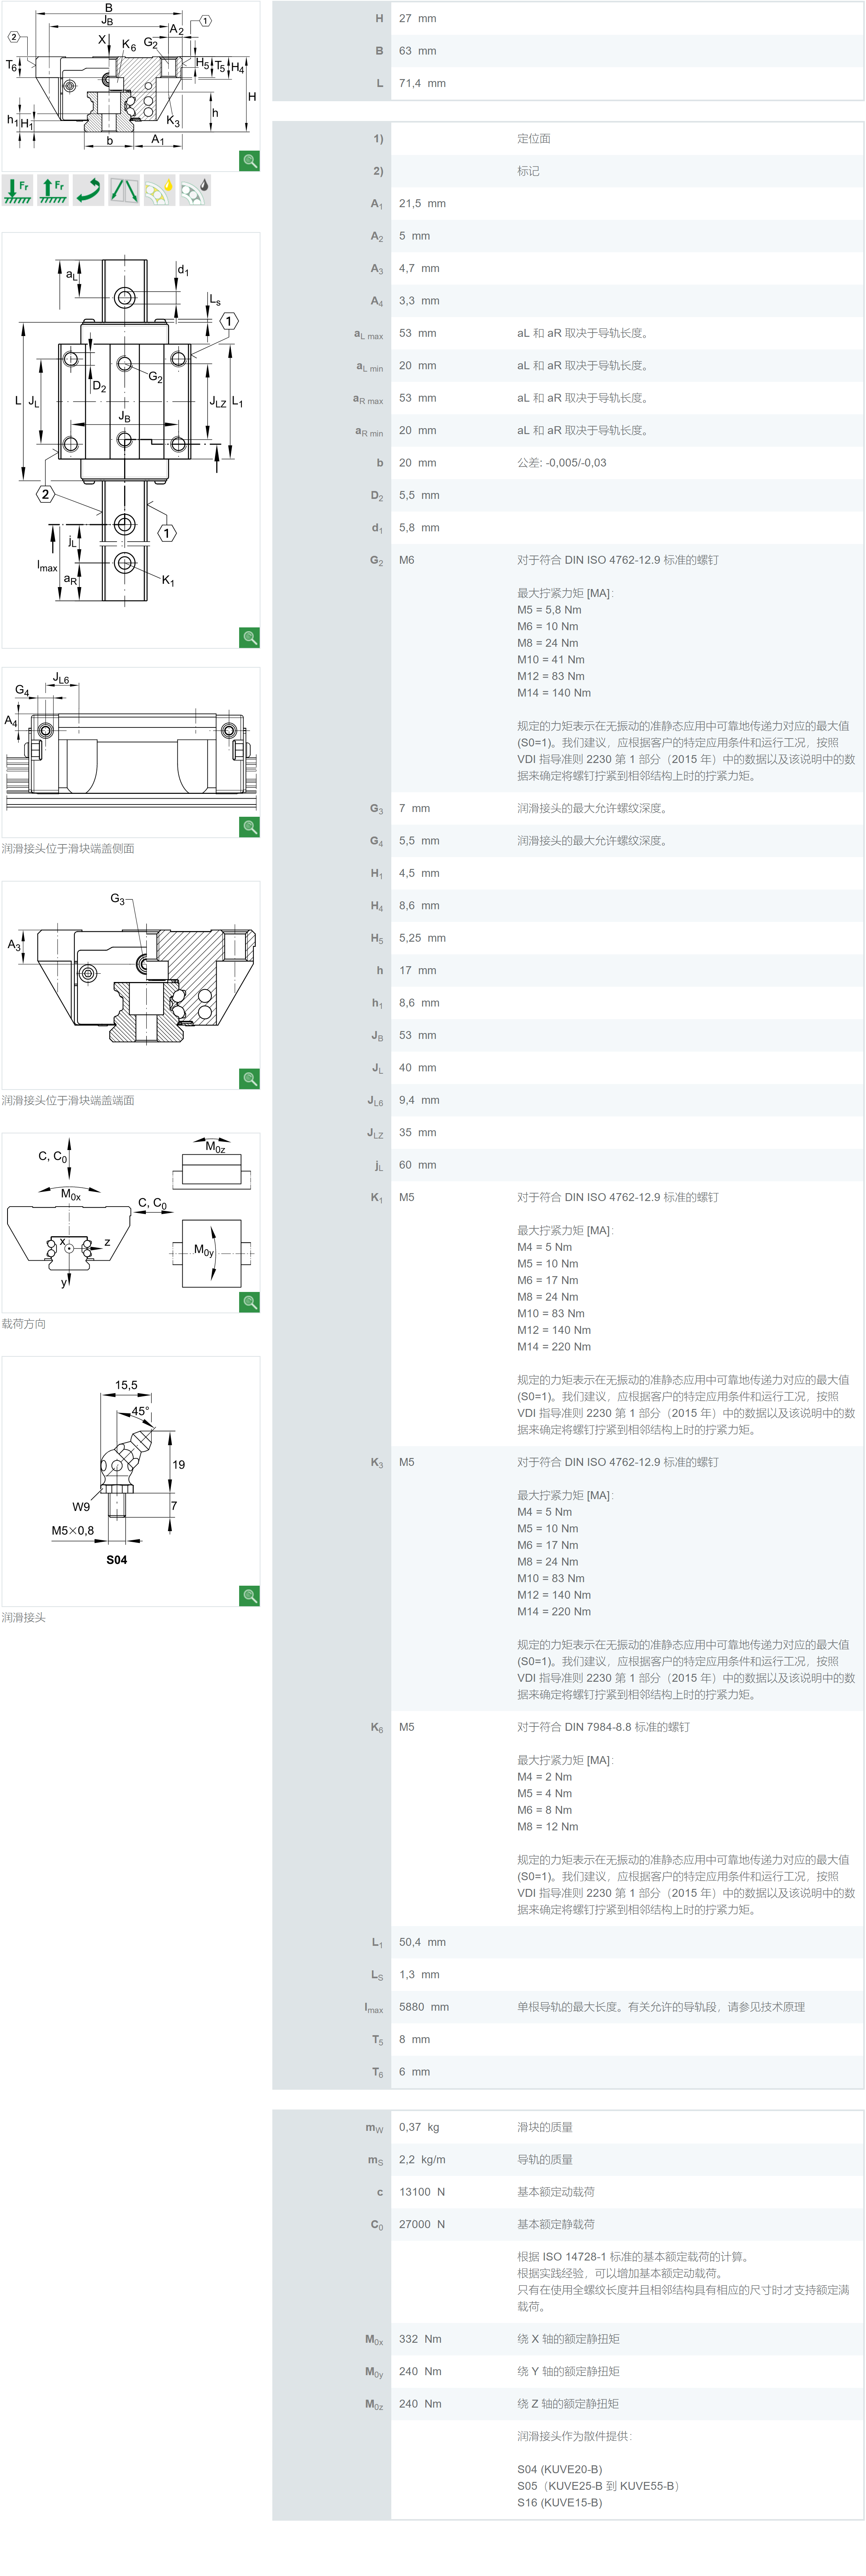The width and height of the screenshot is (866, 2576).
Task: Open the section drawing showing G3 and A3
Action: [131, 985]
